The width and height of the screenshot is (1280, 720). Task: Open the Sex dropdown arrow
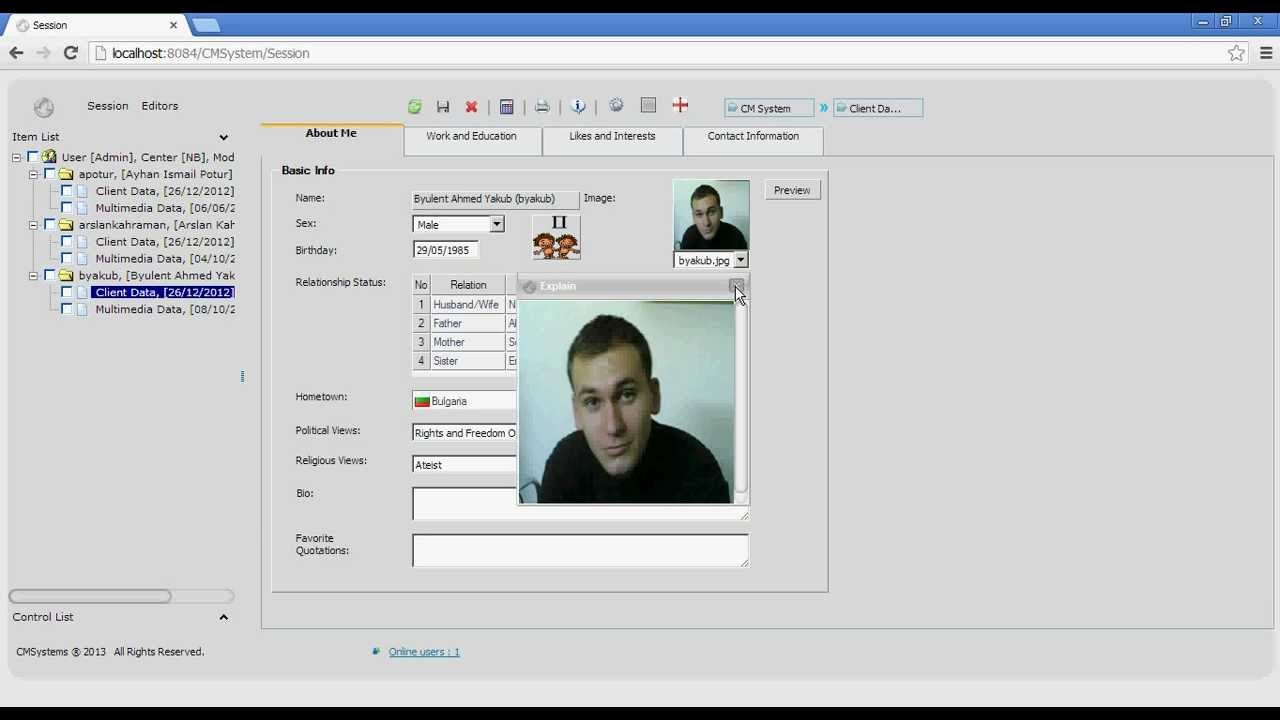coord(496,224)
